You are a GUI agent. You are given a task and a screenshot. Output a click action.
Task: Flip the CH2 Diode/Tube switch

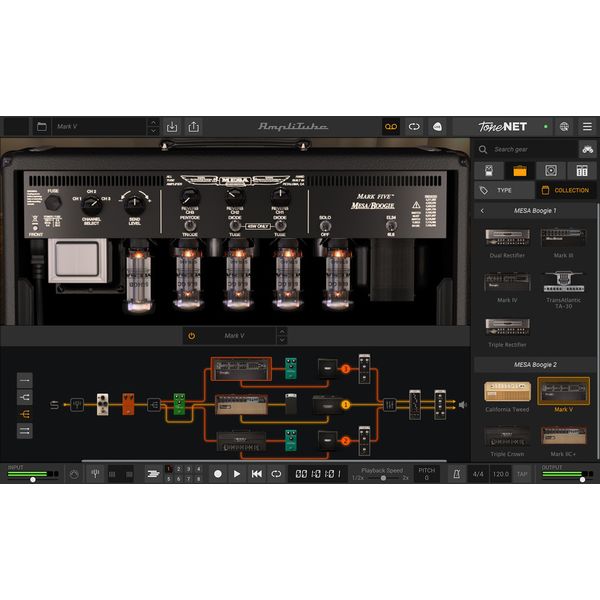[235, 226]
